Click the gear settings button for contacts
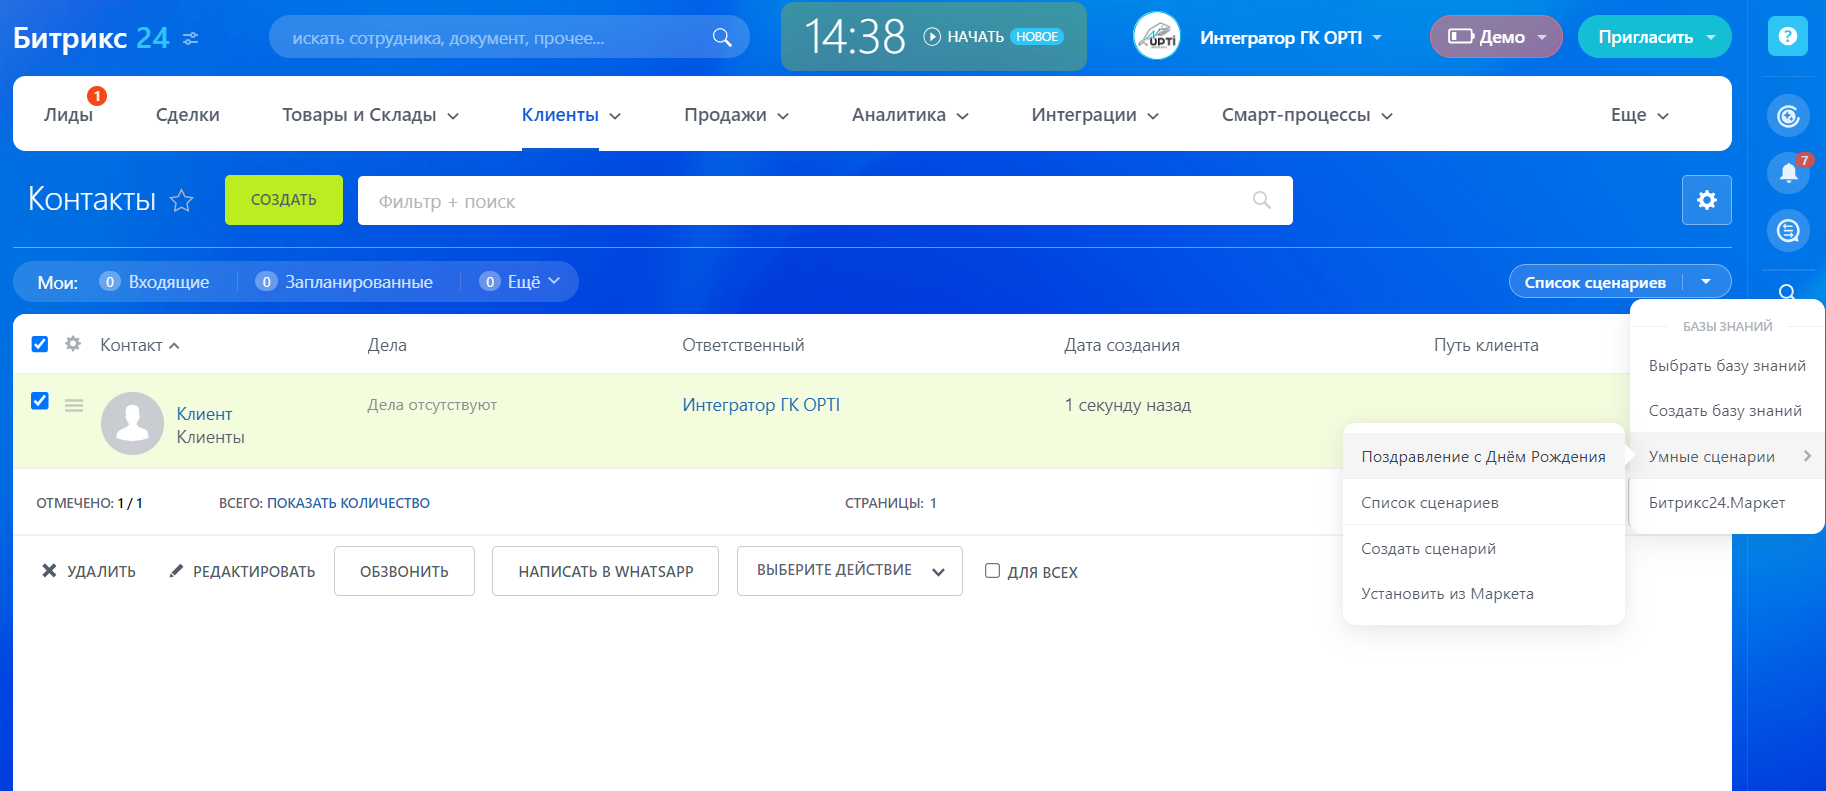Screen dimensions: 1826x791 pos(1706,200)
